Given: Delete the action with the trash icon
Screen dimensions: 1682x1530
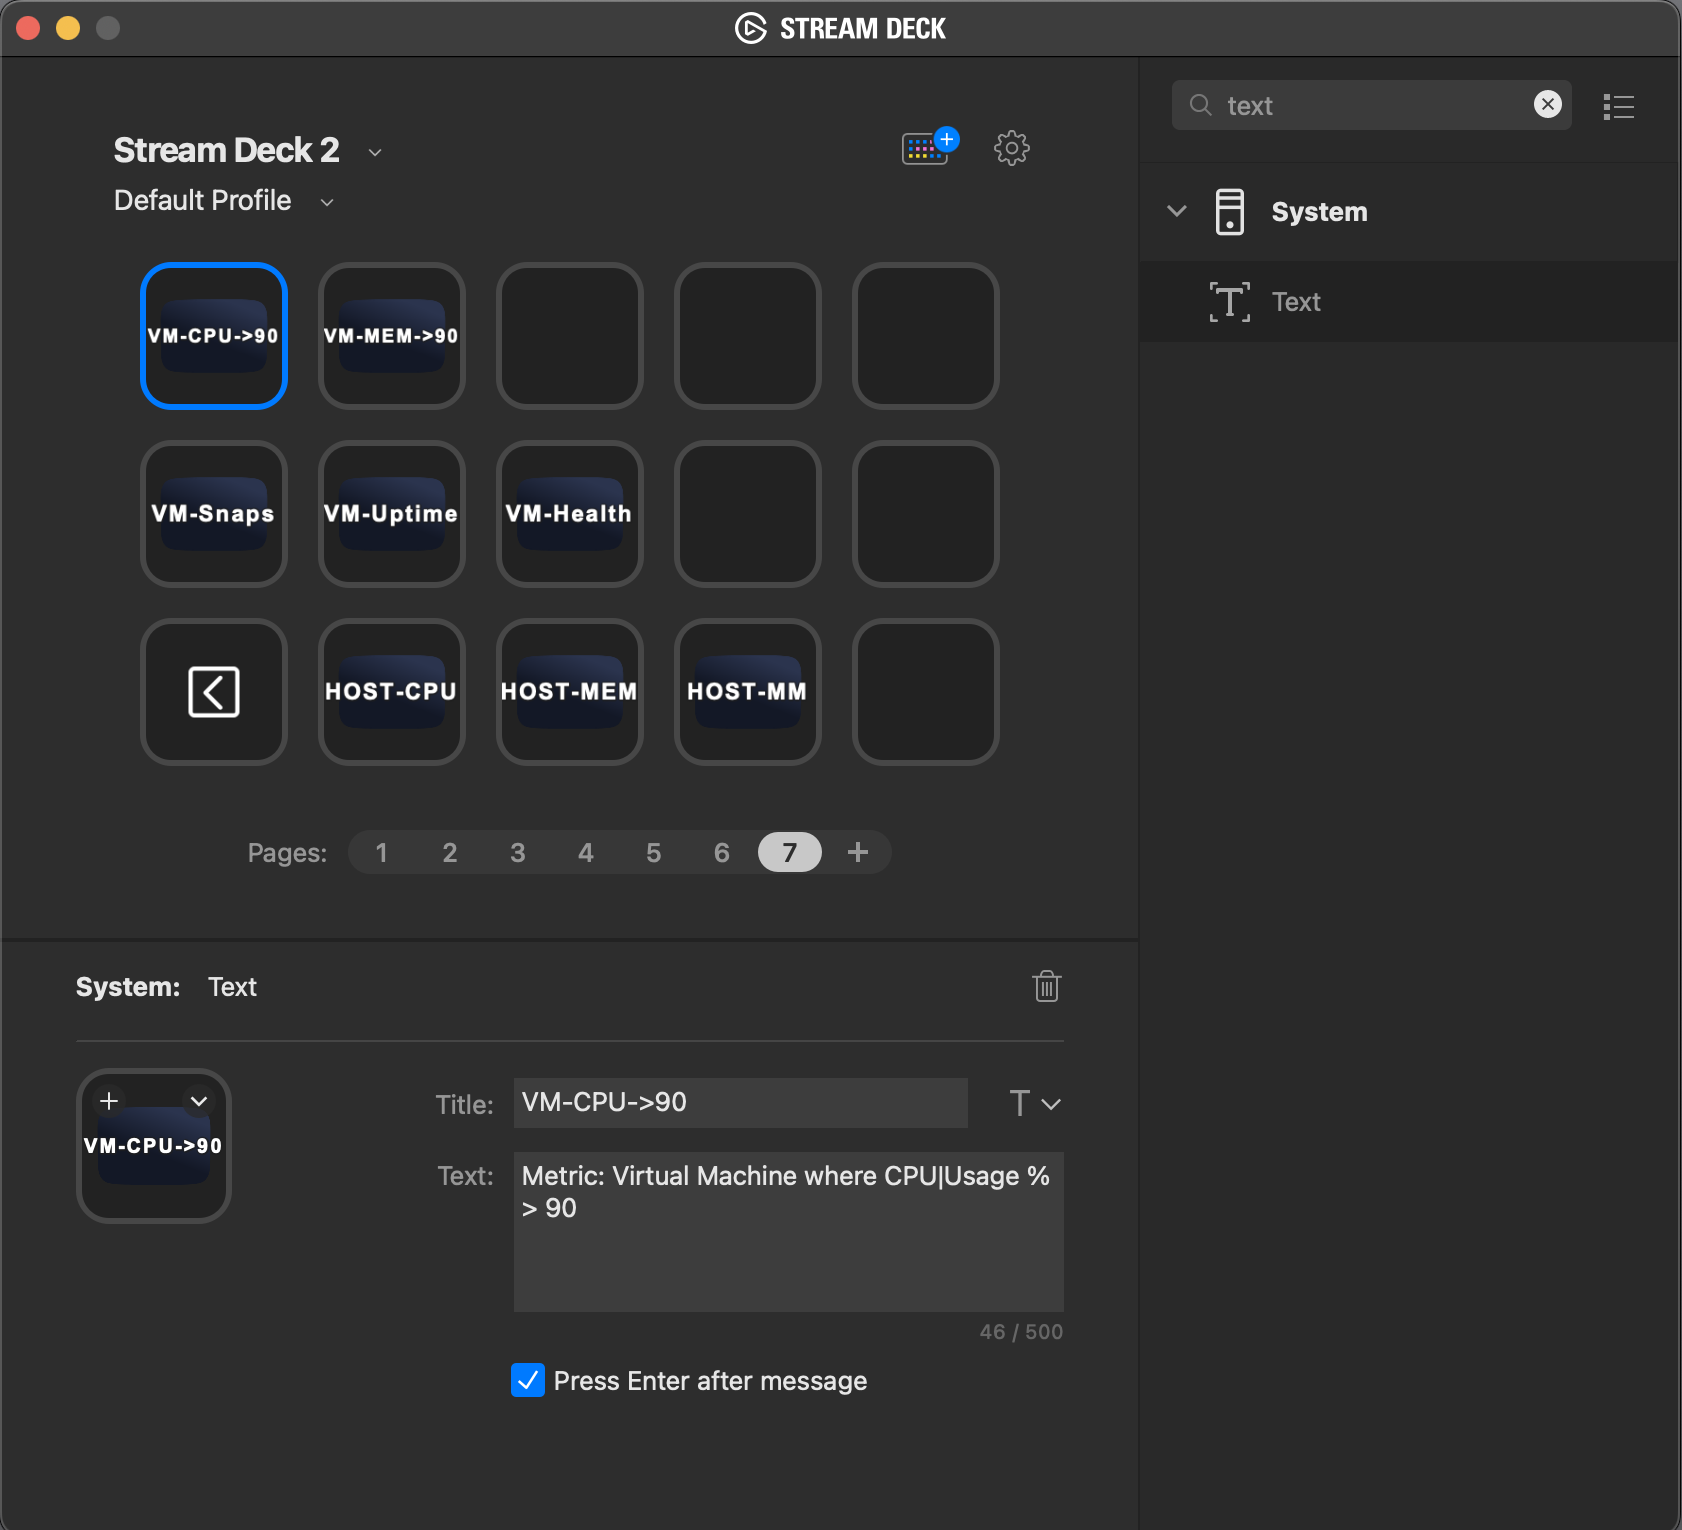Looking at the screenshot, I should coord(1046,986).
